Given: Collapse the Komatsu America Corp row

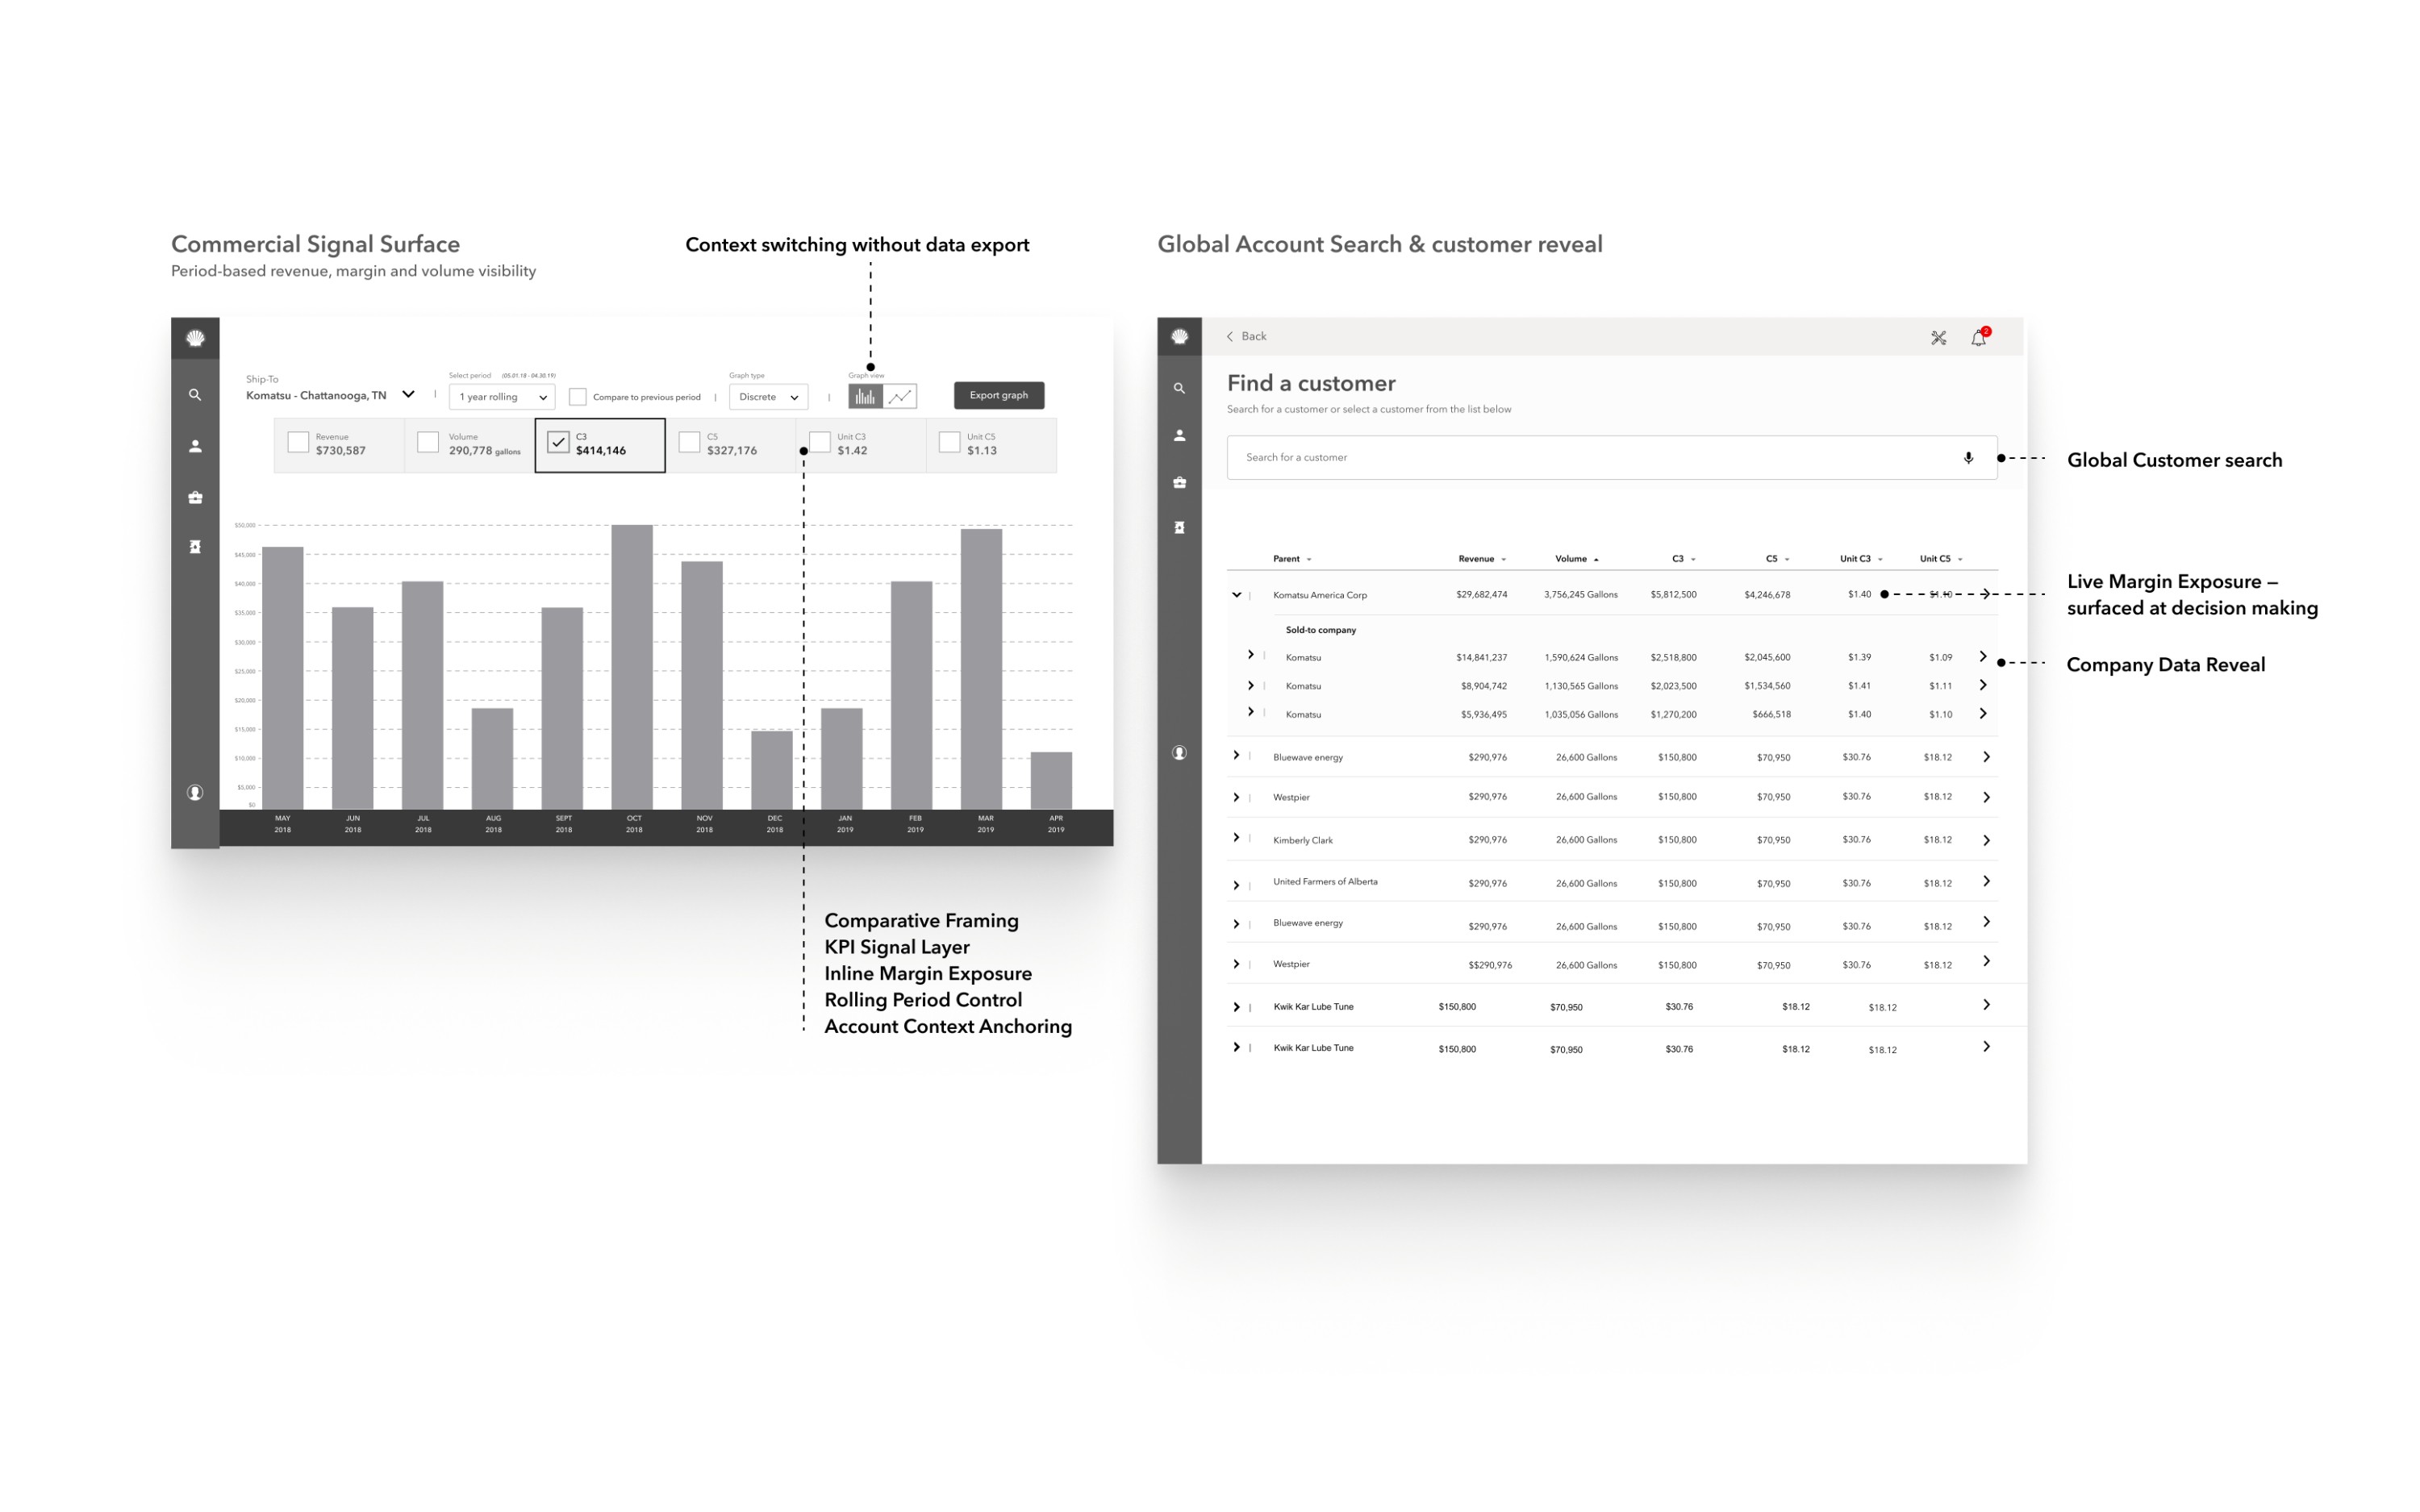Looking at the screenshot, I should click(1237, 595).
